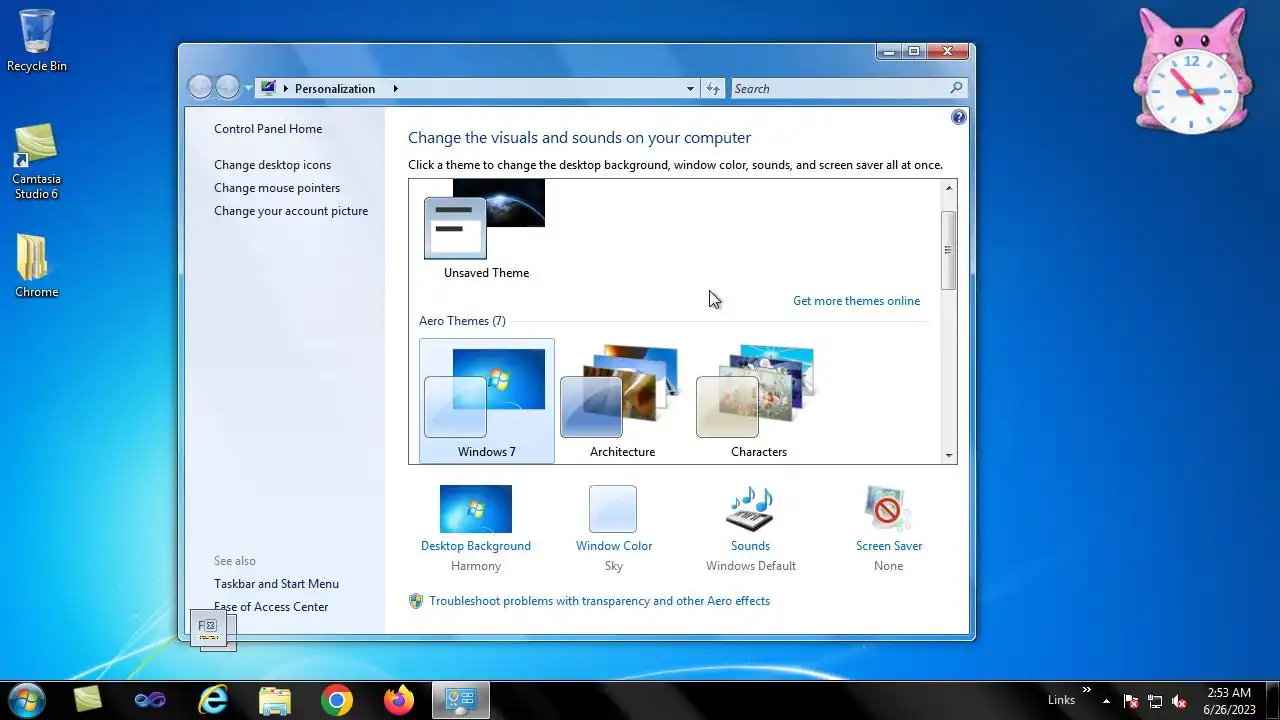Click Get more themes online link
This screenshot has height=720, width=1280.
point(856,301)
